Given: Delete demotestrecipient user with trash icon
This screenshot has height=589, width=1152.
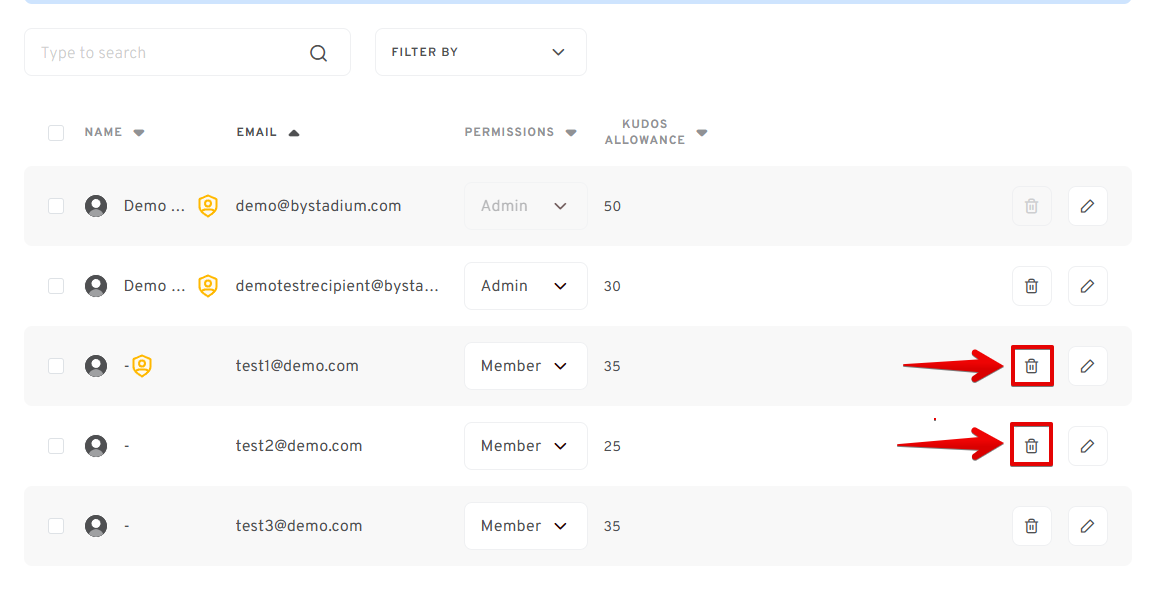Looking at the screenshot, I should click(1031, 286).
